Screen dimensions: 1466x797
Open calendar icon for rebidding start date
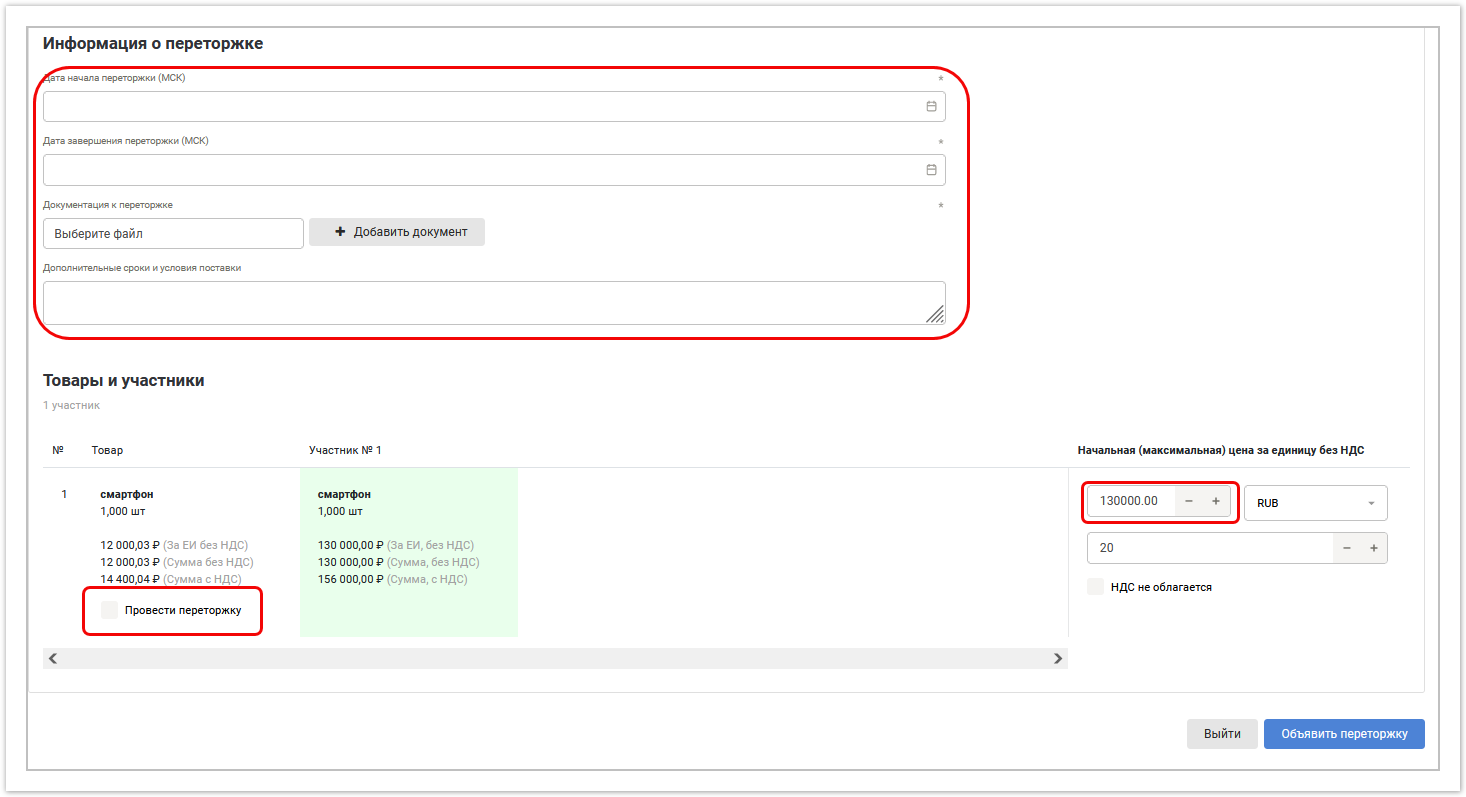(x=931, y=106)
